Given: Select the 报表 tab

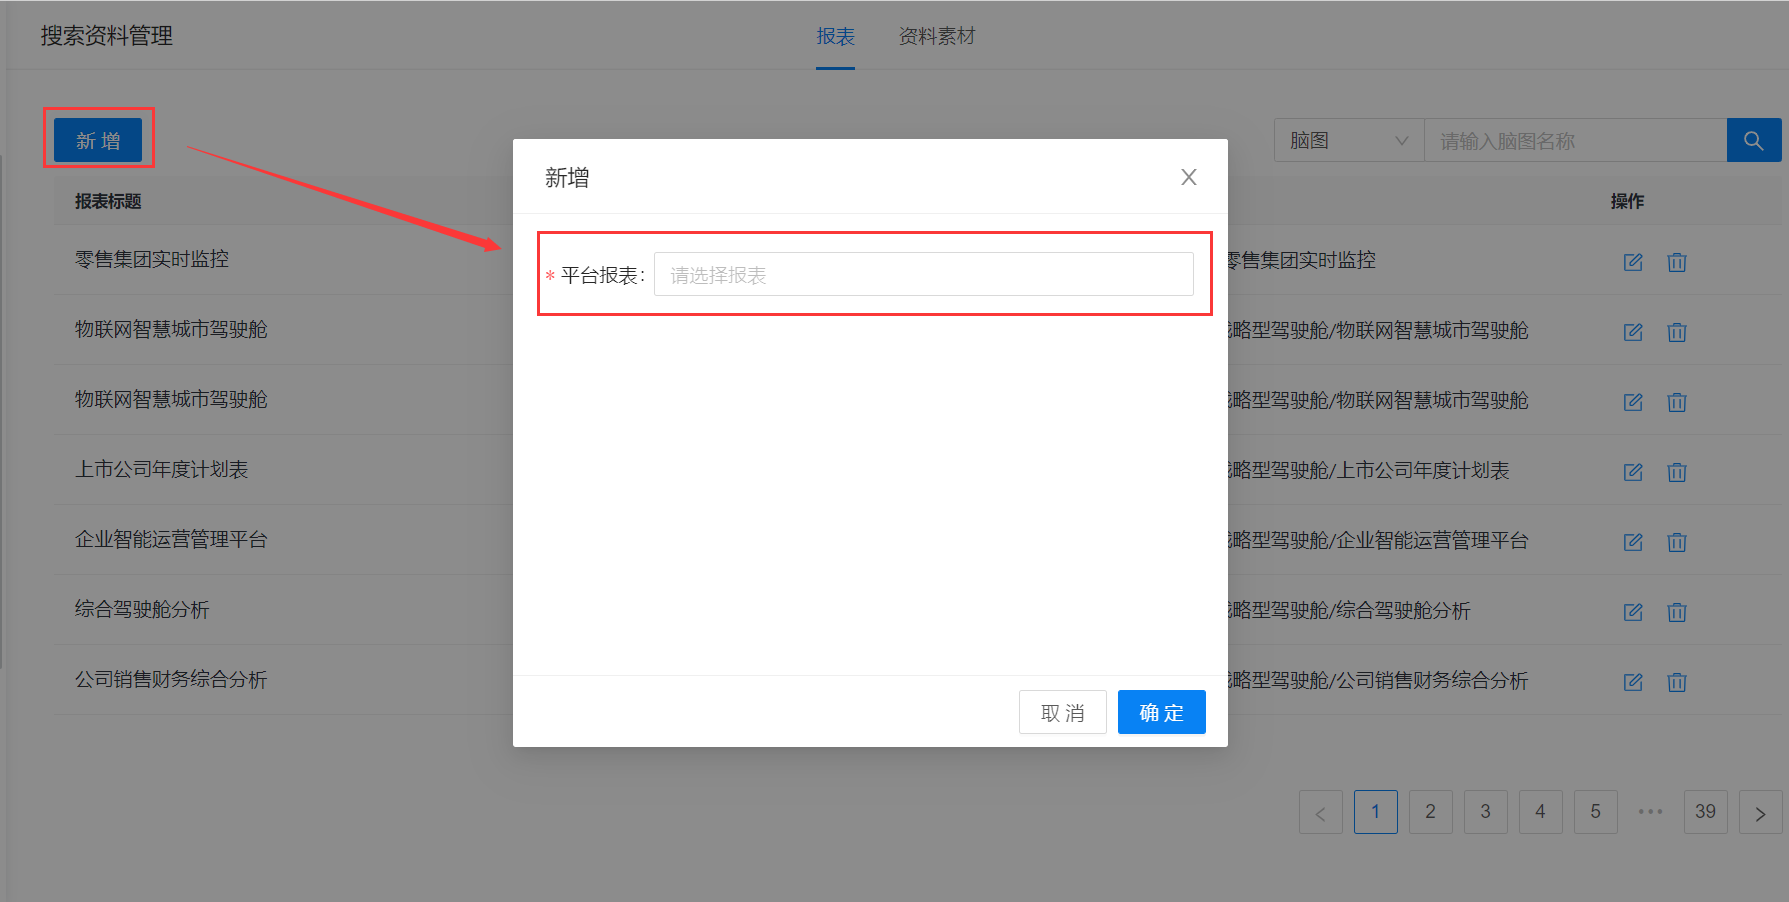Looking at the screenshot, I should (x=835, y=37).
